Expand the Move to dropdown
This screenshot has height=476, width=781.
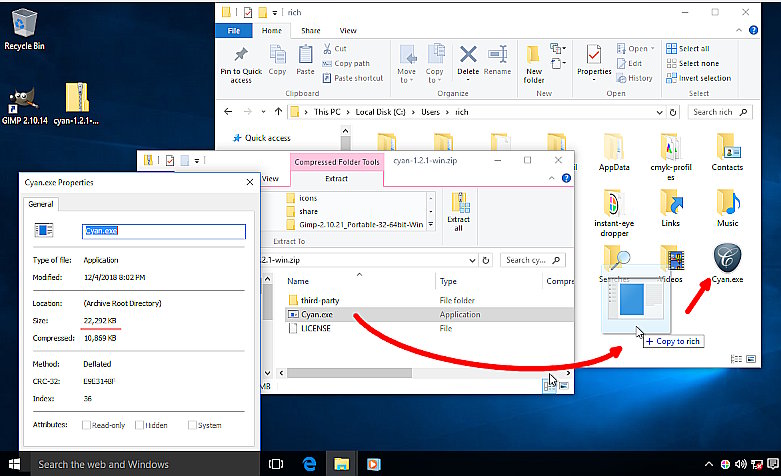(x=407, y=78)
